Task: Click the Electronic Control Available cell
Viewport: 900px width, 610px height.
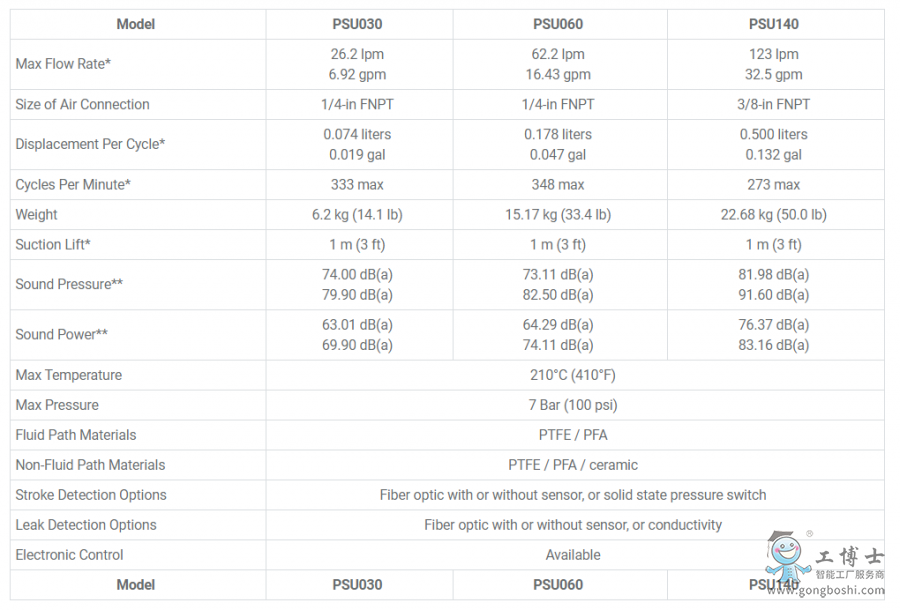Action: [573, 555]
